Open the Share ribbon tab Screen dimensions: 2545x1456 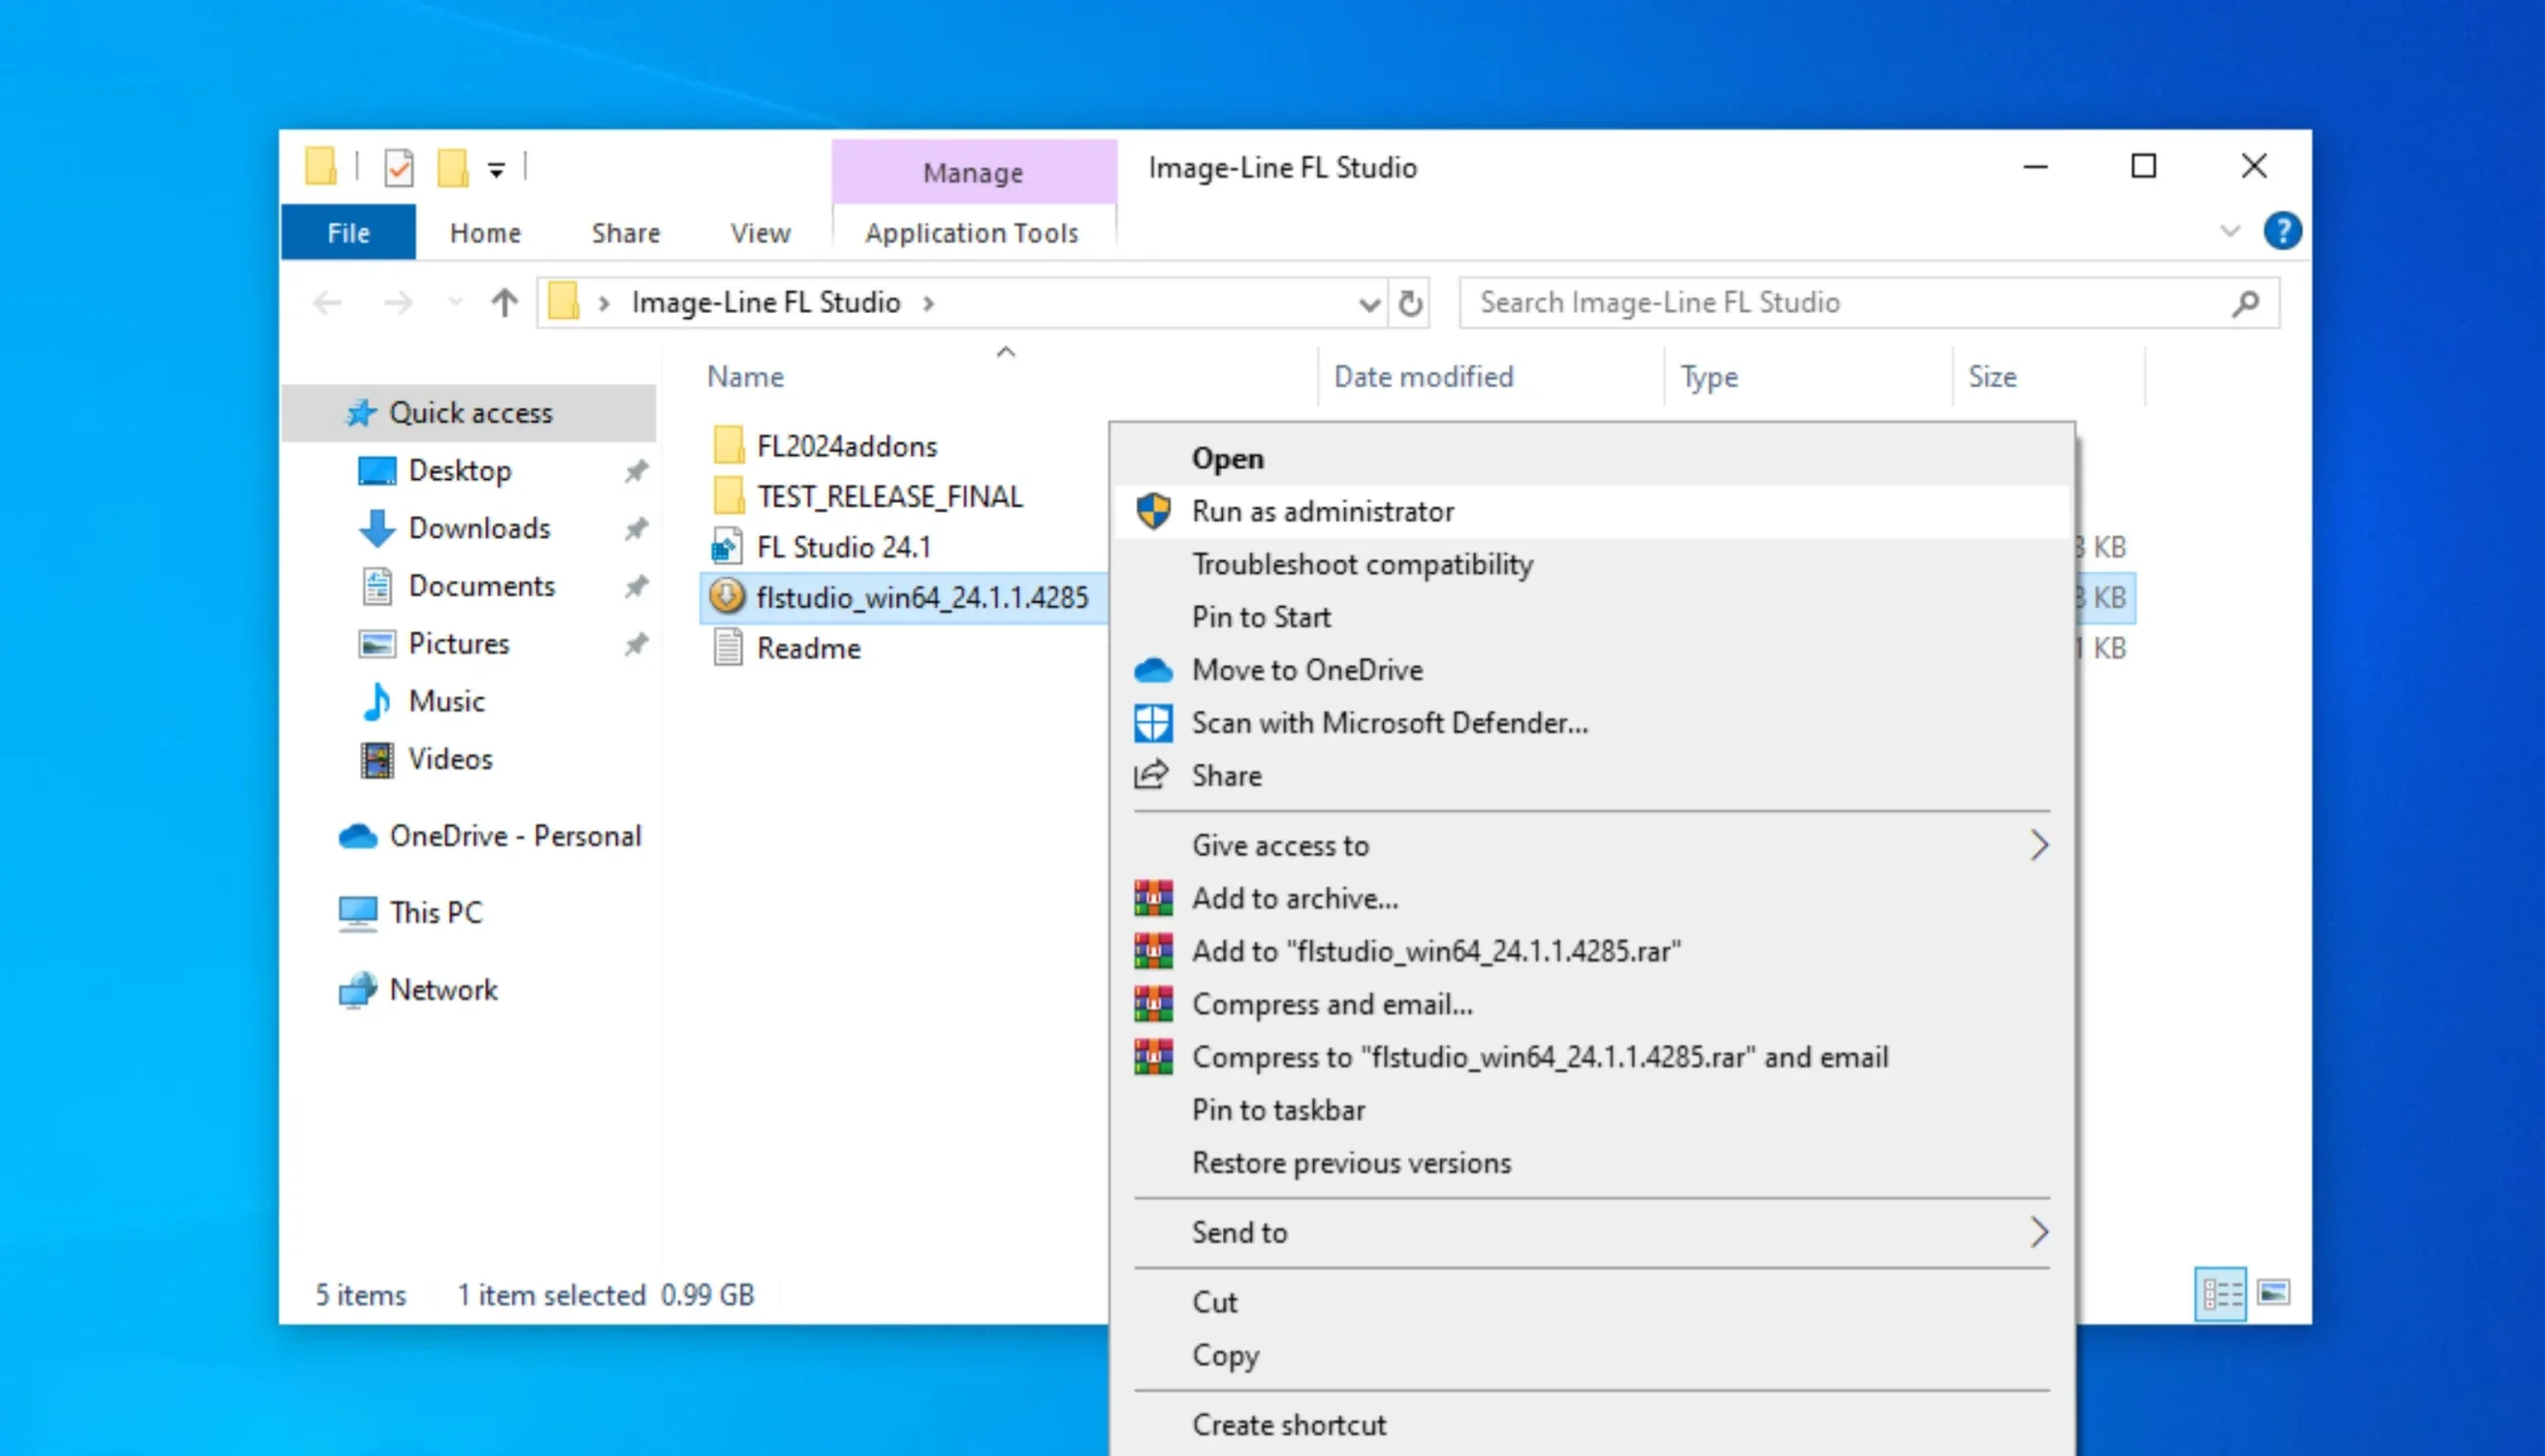[626, 233]
